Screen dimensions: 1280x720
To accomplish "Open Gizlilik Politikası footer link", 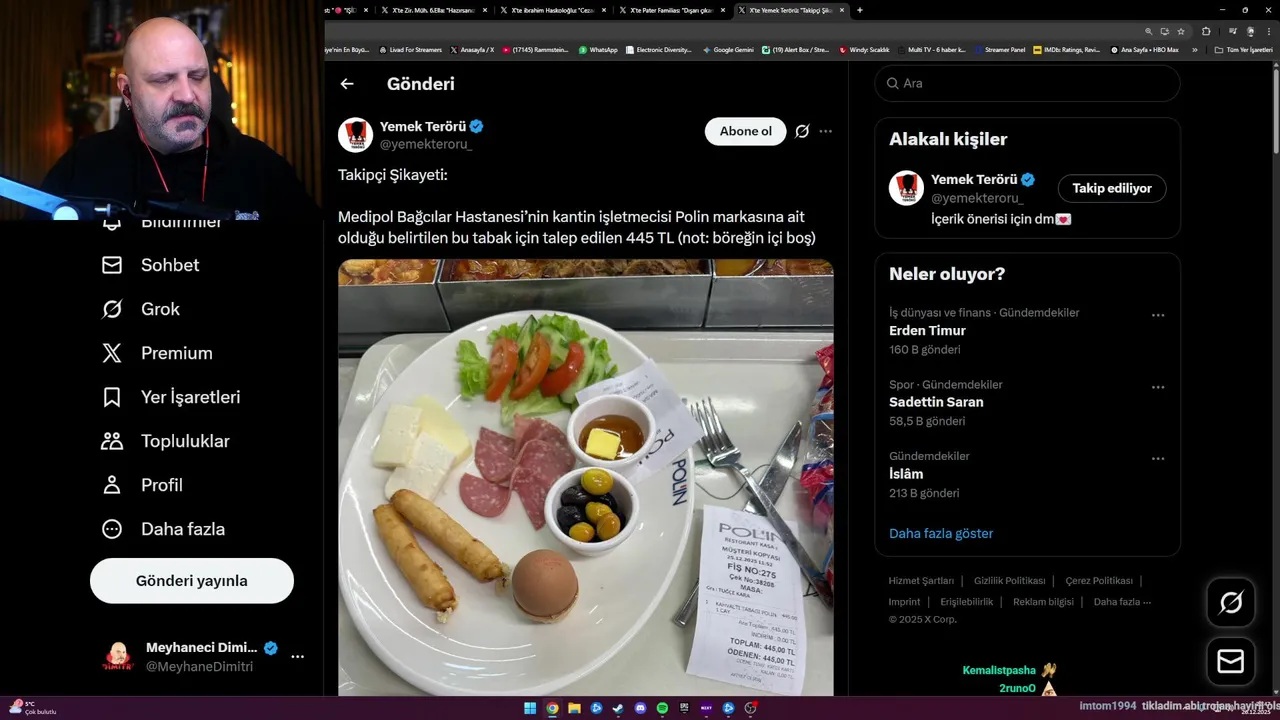I will [1009, 581].
